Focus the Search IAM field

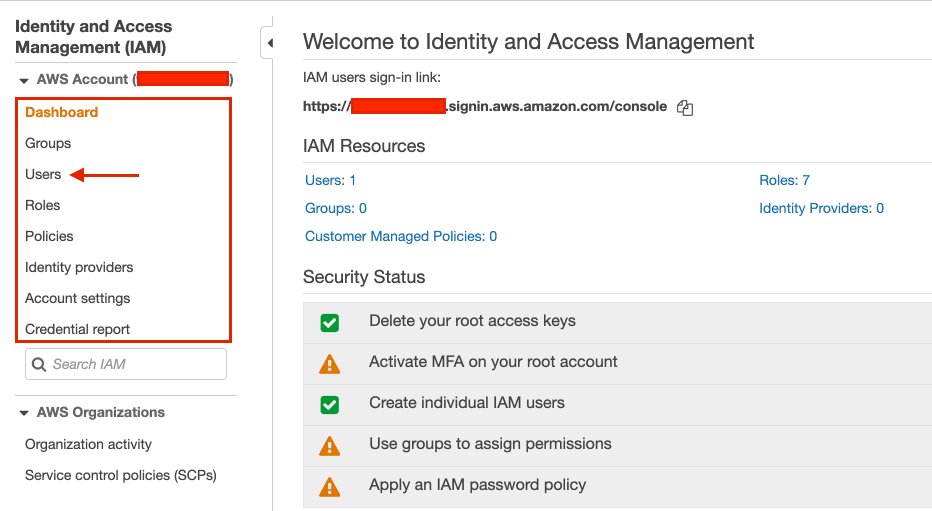click(125, 364)
